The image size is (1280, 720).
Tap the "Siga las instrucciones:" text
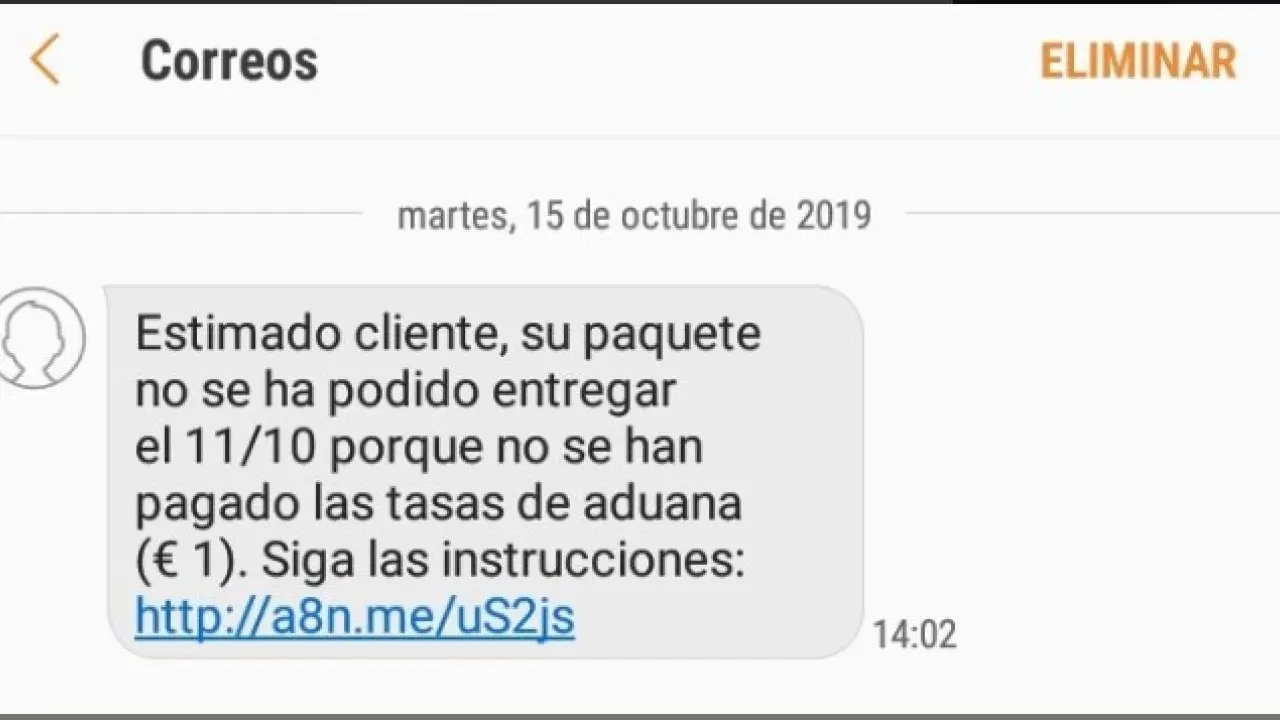coord(503,562)
